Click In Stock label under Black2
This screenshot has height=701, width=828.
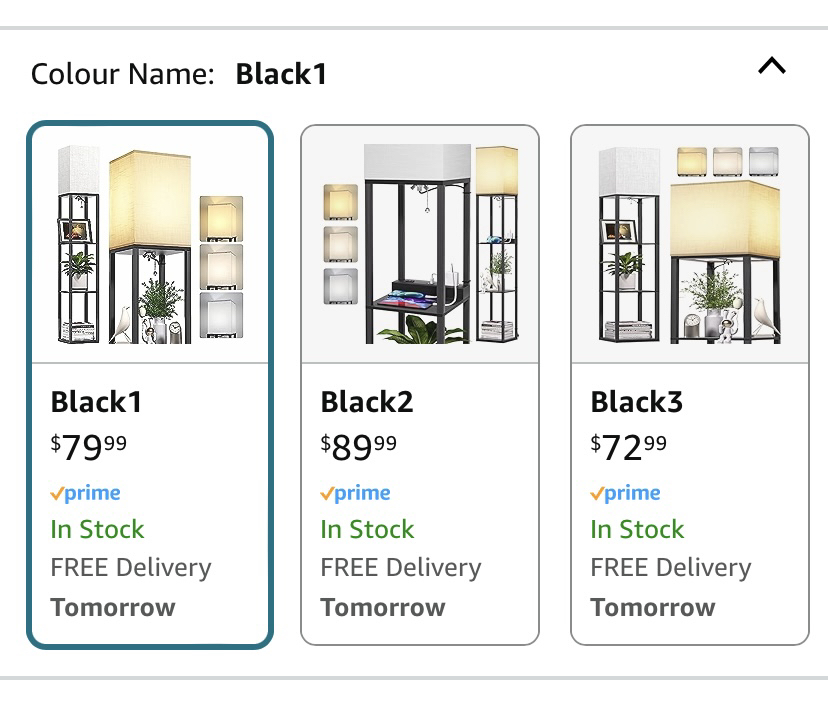point(367,529)
